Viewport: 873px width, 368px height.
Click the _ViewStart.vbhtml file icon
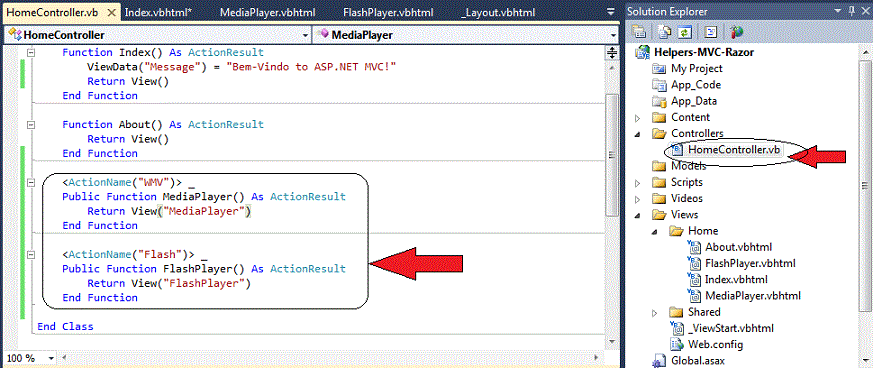676,328
